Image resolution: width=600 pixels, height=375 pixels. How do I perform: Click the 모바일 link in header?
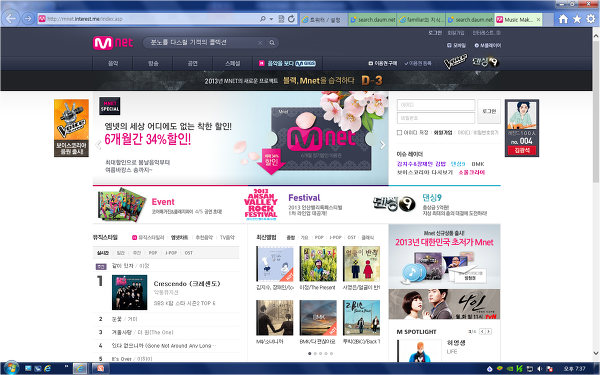click(x=456, y=46)
